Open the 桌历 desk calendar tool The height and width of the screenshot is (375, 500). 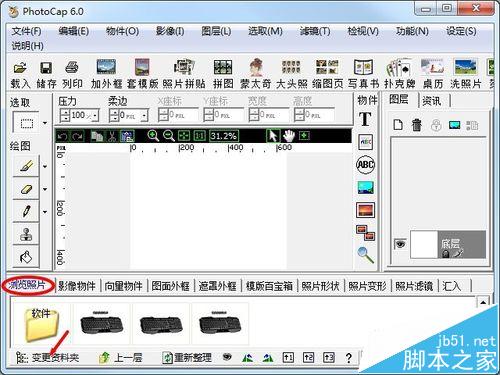point(432,74)
